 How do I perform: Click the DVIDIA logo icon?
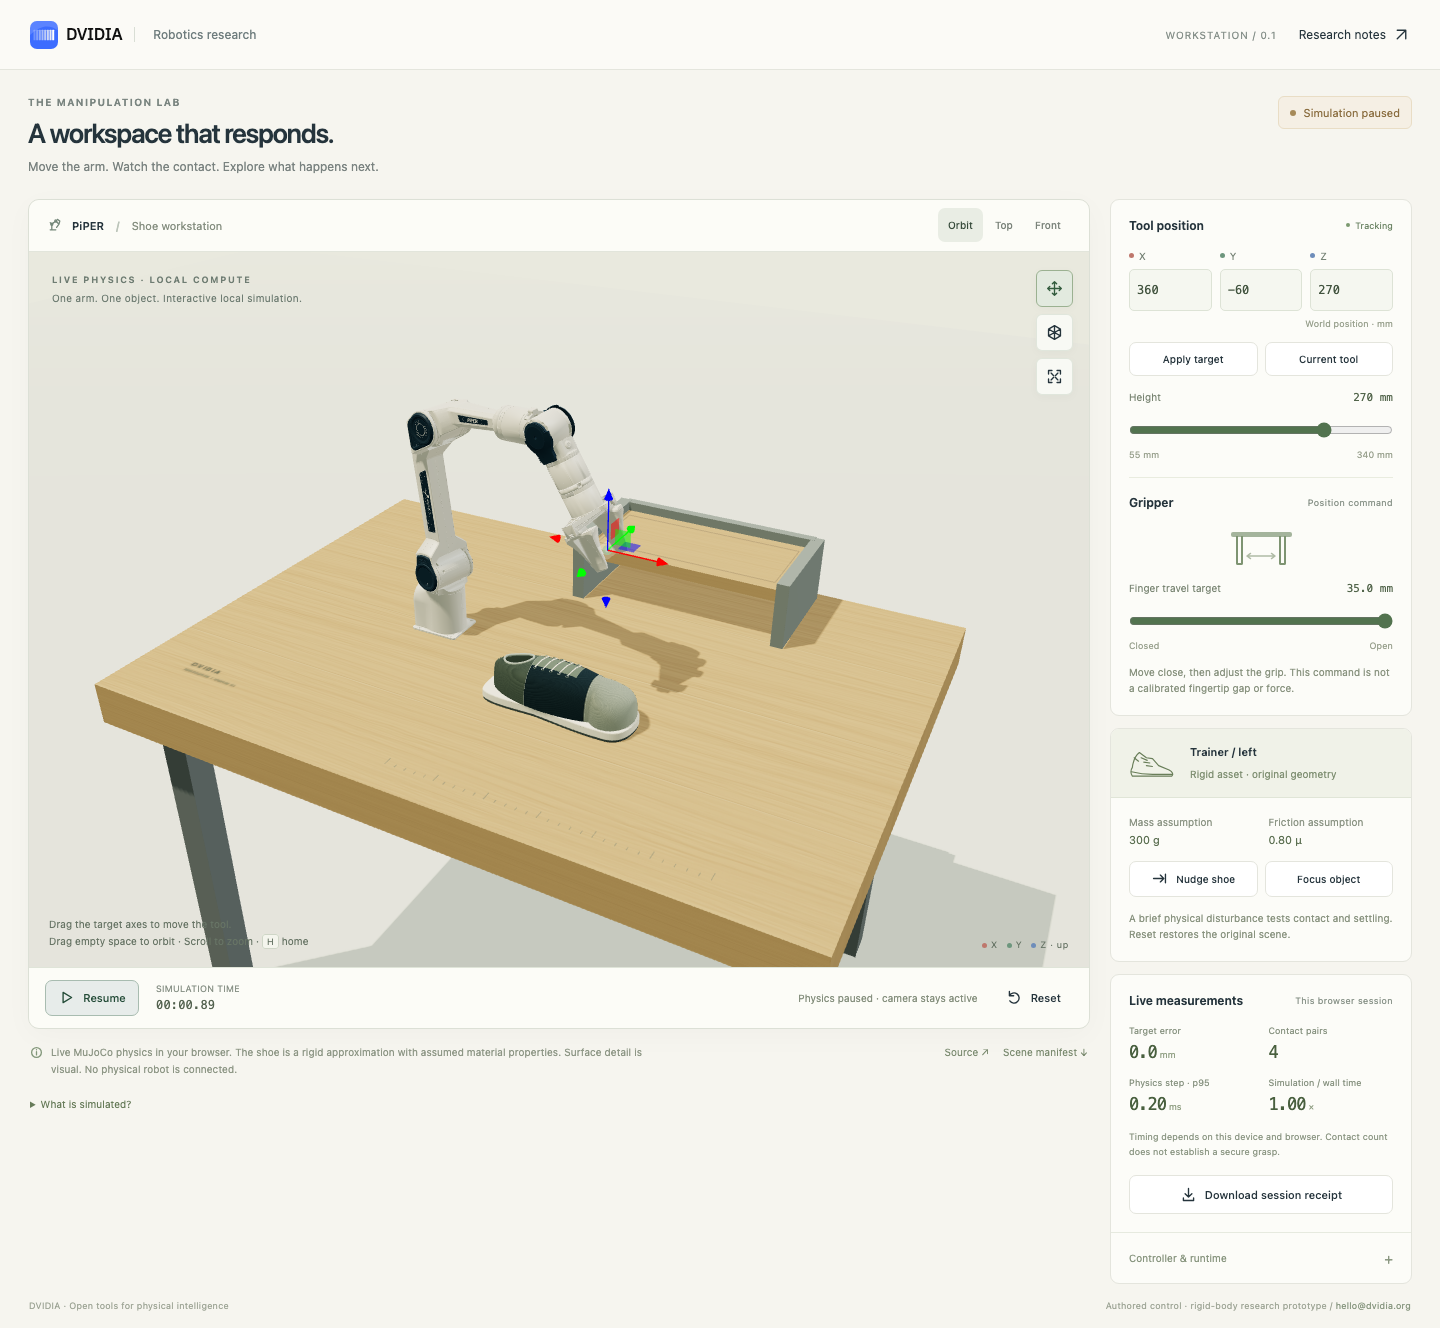coord(44,35)
